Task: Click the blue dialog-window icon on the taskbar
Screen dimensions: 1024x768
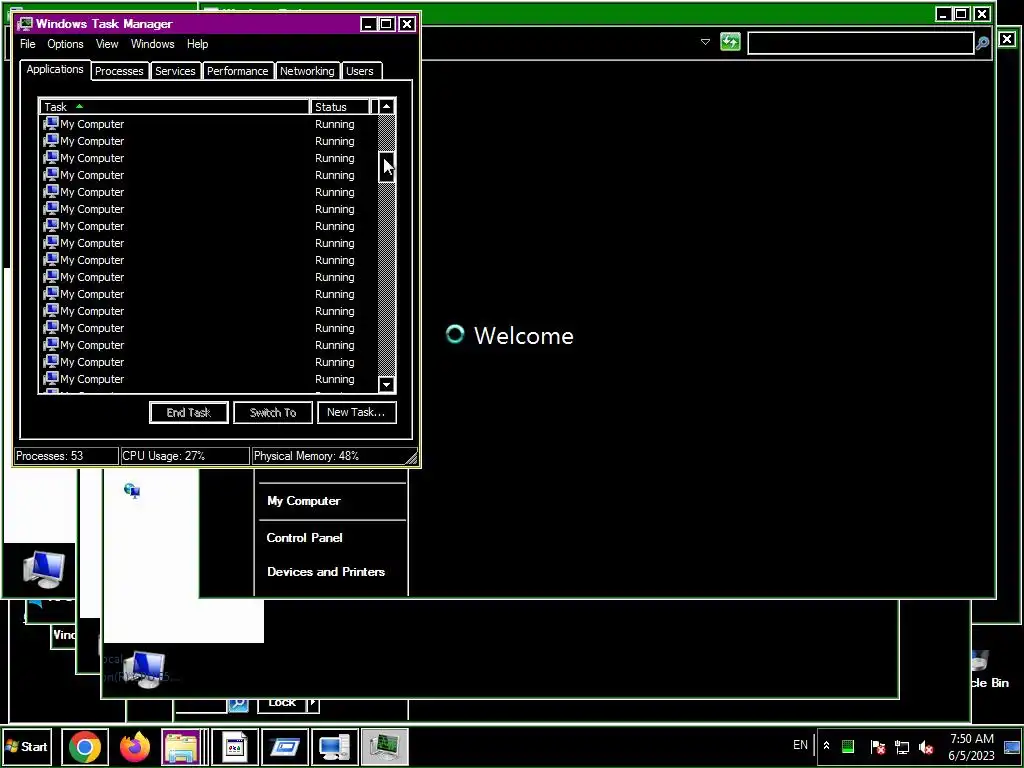Action: point(284,746)
